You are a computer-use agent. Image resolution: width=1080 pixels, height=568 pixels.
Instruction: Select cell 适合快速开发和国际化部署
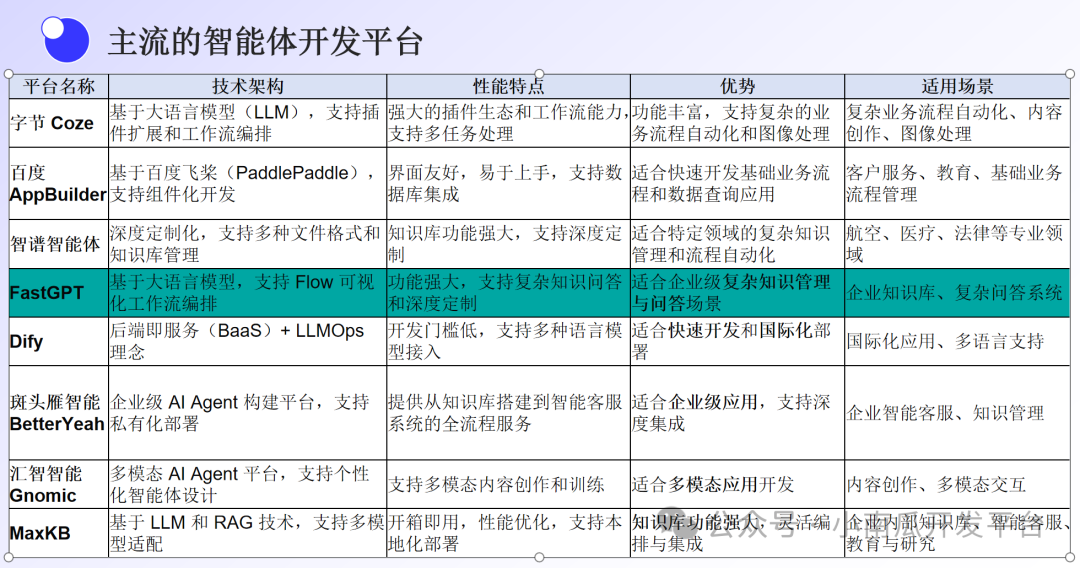(737, 341)
